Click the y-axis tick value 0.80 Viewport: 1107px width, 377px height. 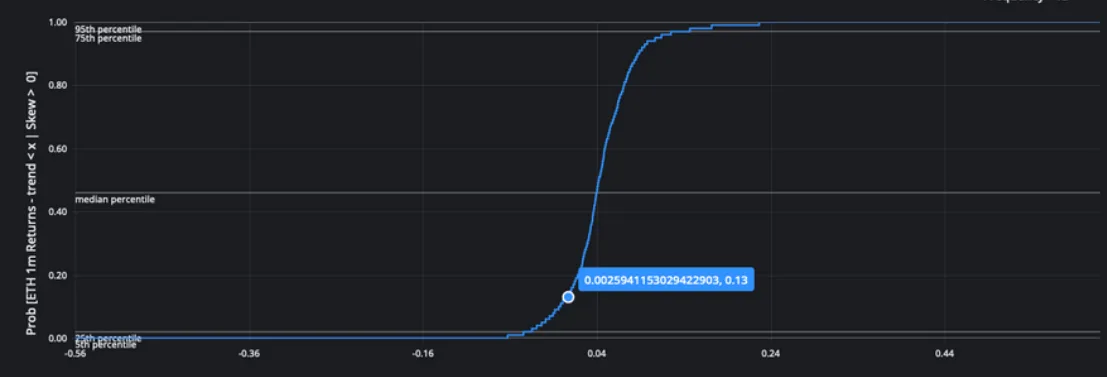pyautogui.click(x=57, y=86)
